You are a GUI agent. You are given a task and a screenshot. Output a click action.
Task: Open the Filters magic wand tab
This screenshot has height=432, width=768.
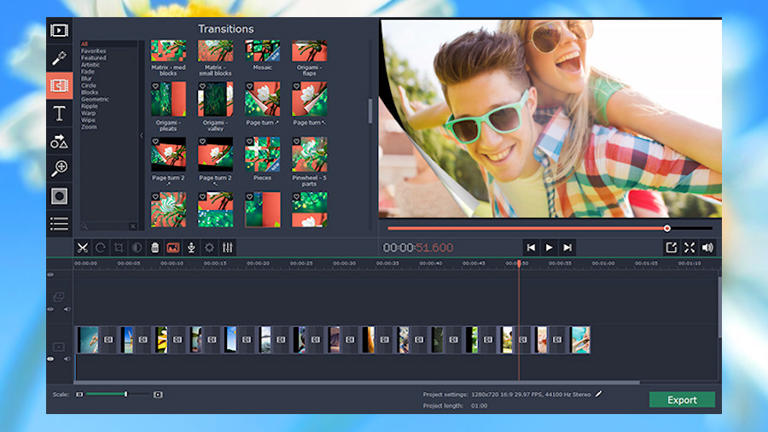click(59, 58)
